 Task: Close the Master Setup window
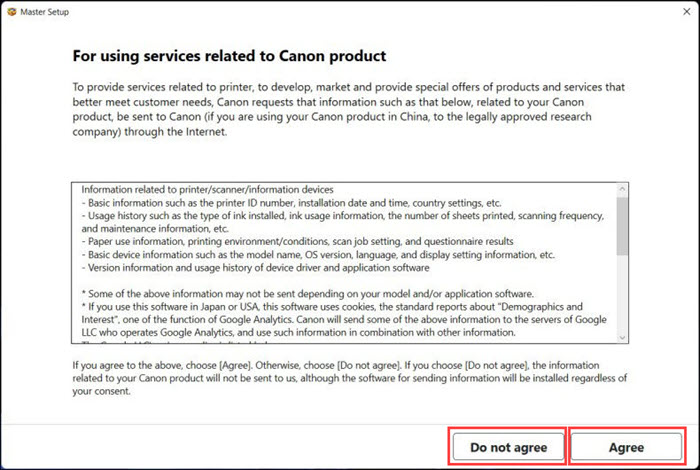(687, 12)
